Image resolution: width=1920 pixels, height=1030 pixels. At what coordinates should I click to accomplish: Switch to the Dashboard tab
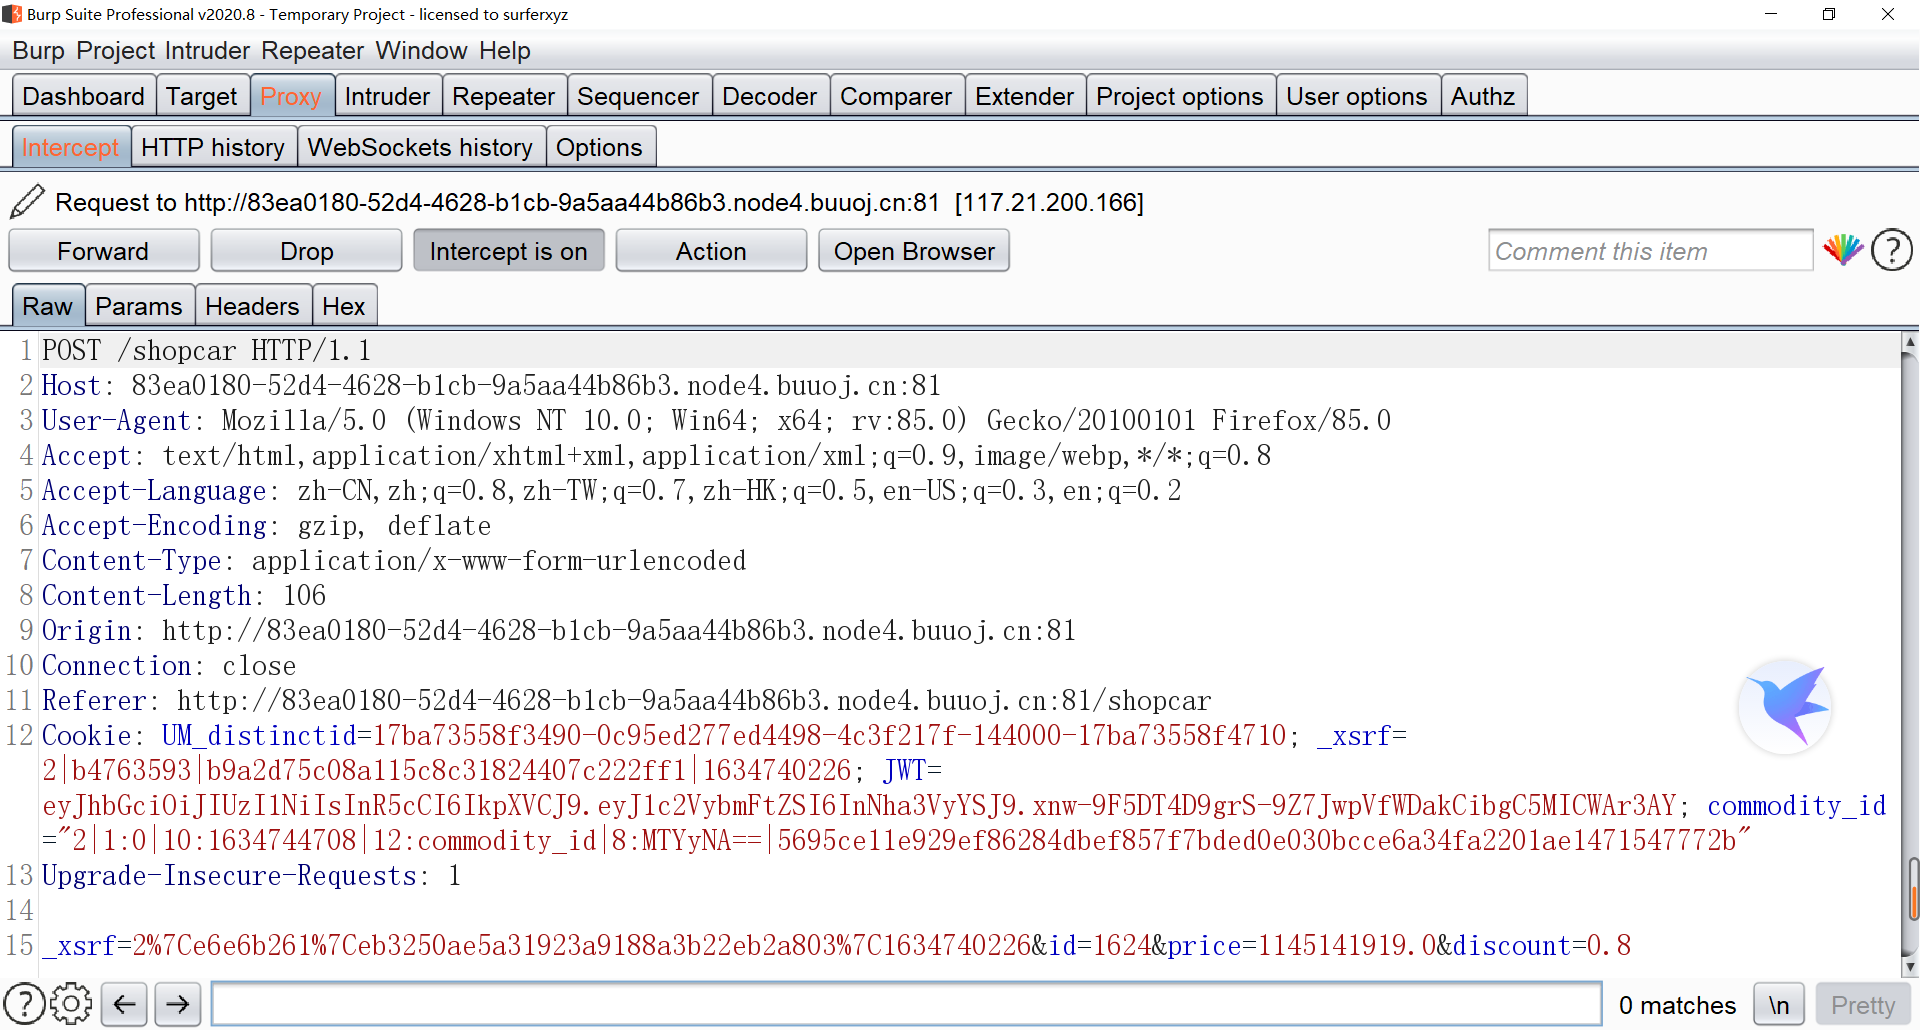click(x=84, y=96)
